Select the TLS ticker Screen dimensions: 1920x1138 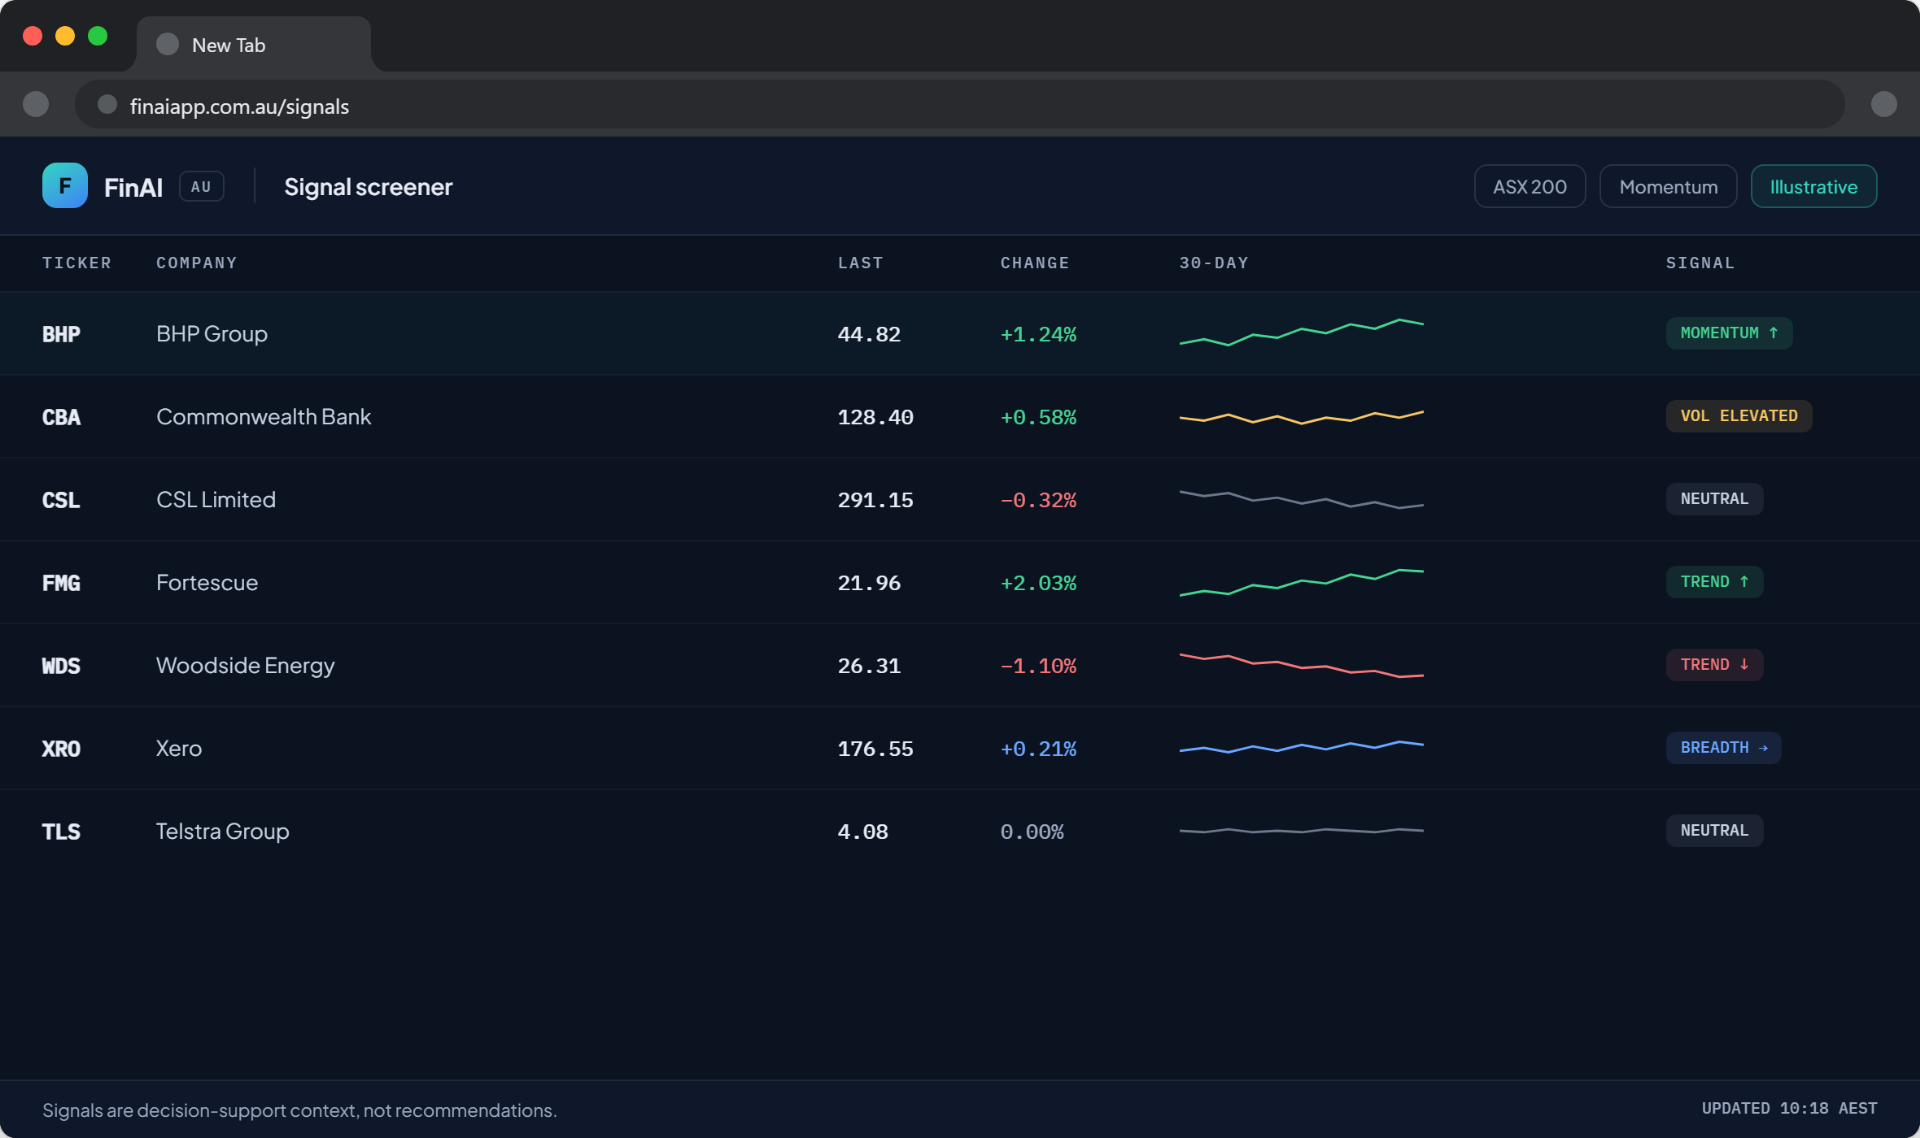61,832
